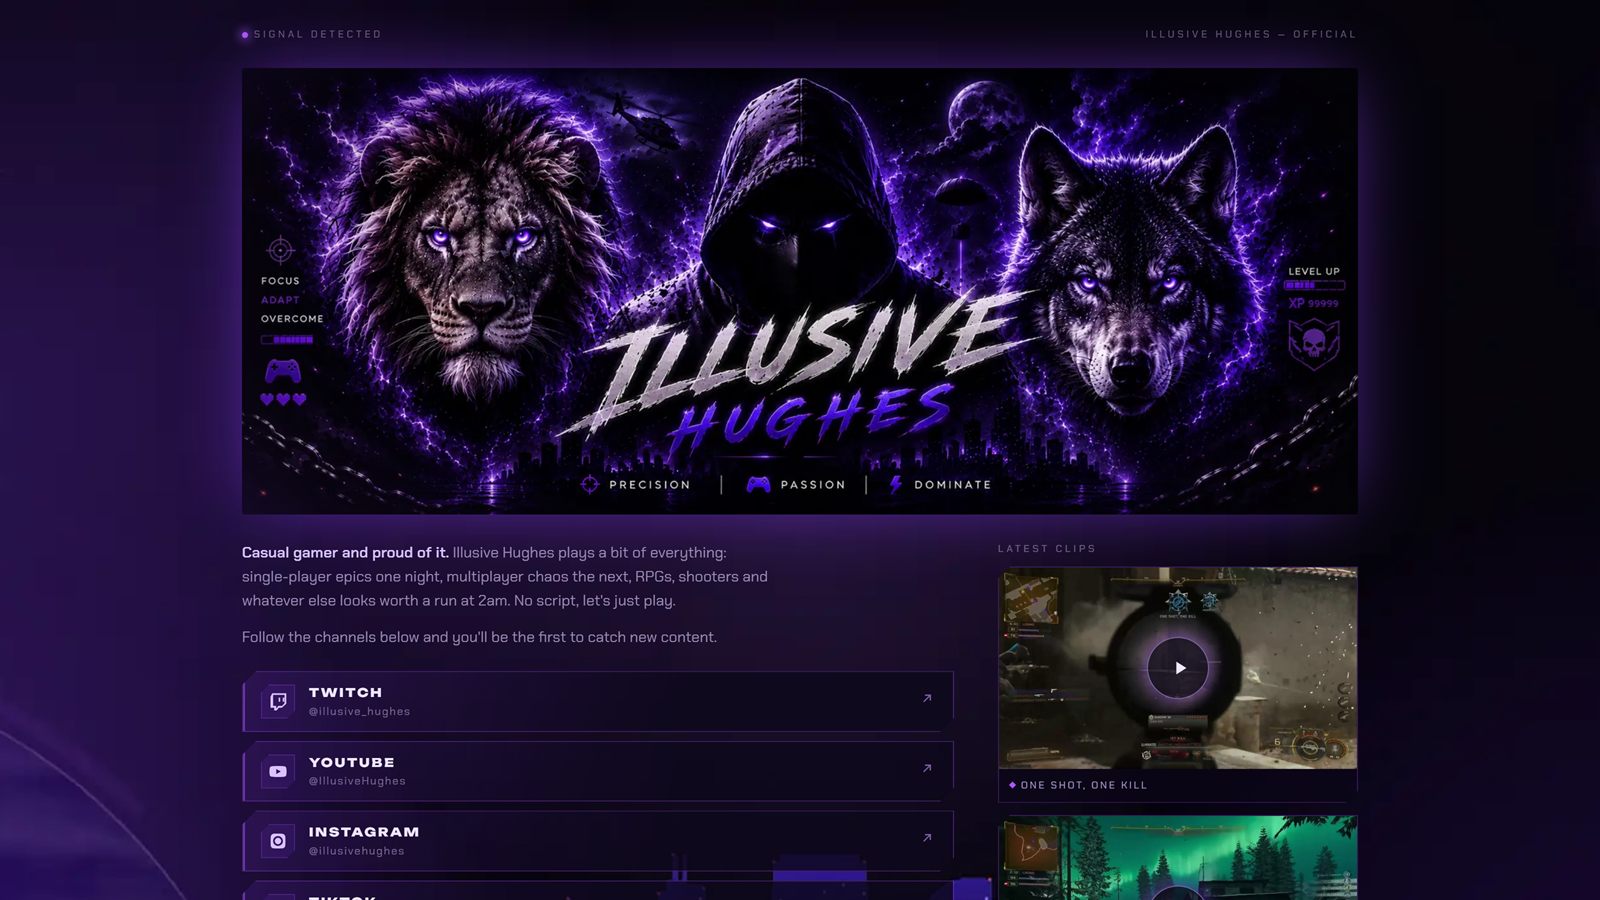Image resolution: width=1600 pixels, height=900 pixels.
Task: Click the 'Follow the channels below' sentence
Action: pyautogui.click(x=479, y=637)
